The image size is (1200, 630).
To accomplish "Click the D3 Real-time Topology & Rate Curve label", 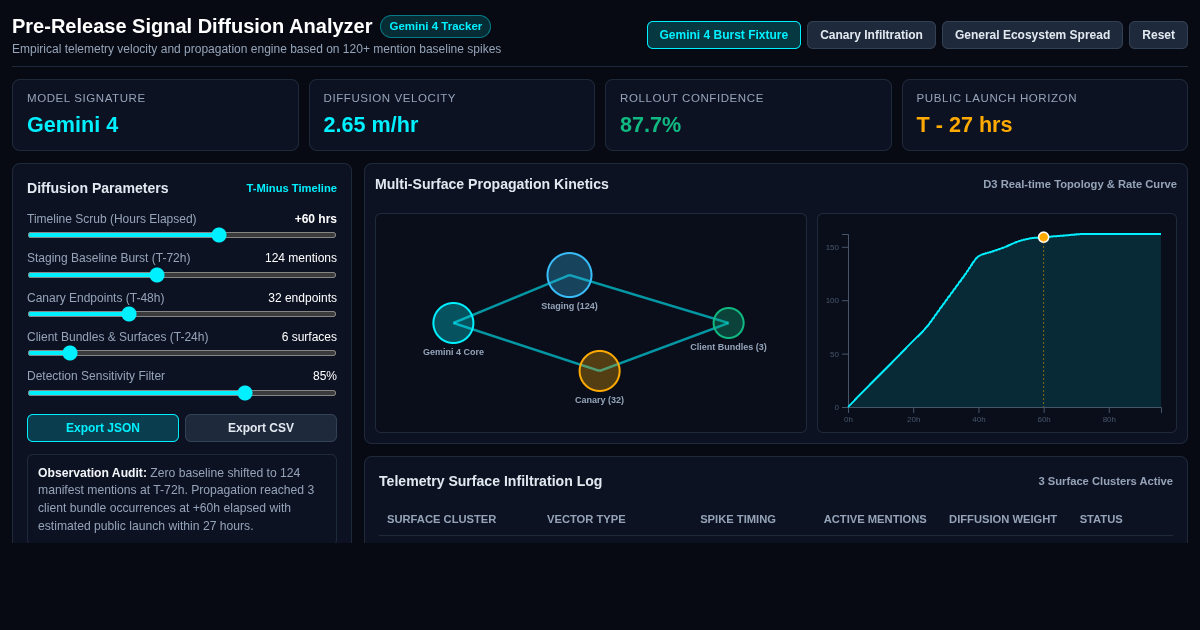I will 1080,184.
